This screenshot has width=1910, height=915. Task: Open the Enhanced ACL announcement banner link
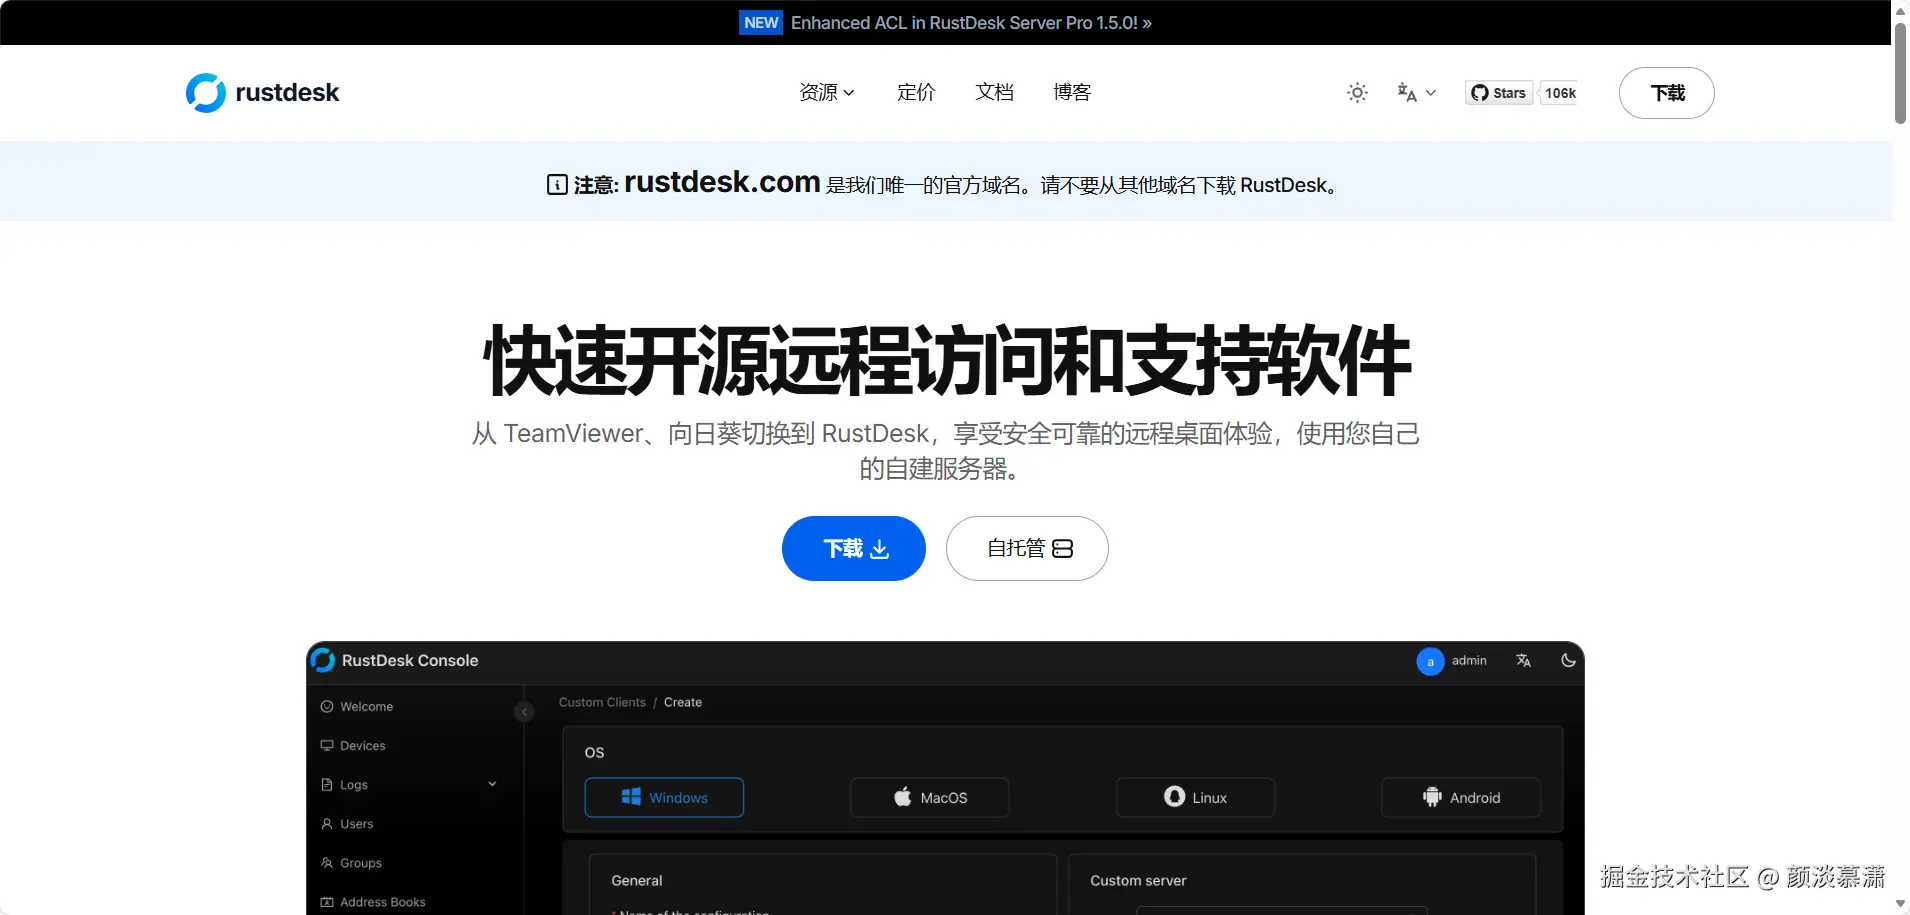tap(971, 23)
